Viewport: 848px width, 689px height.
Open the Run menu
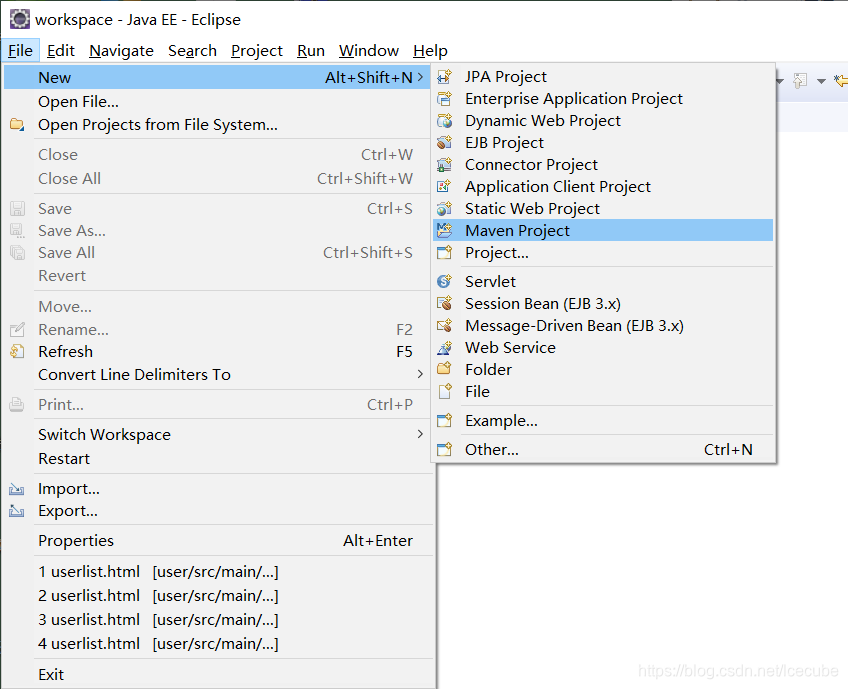pyautogui.click(x=311, y=51)
